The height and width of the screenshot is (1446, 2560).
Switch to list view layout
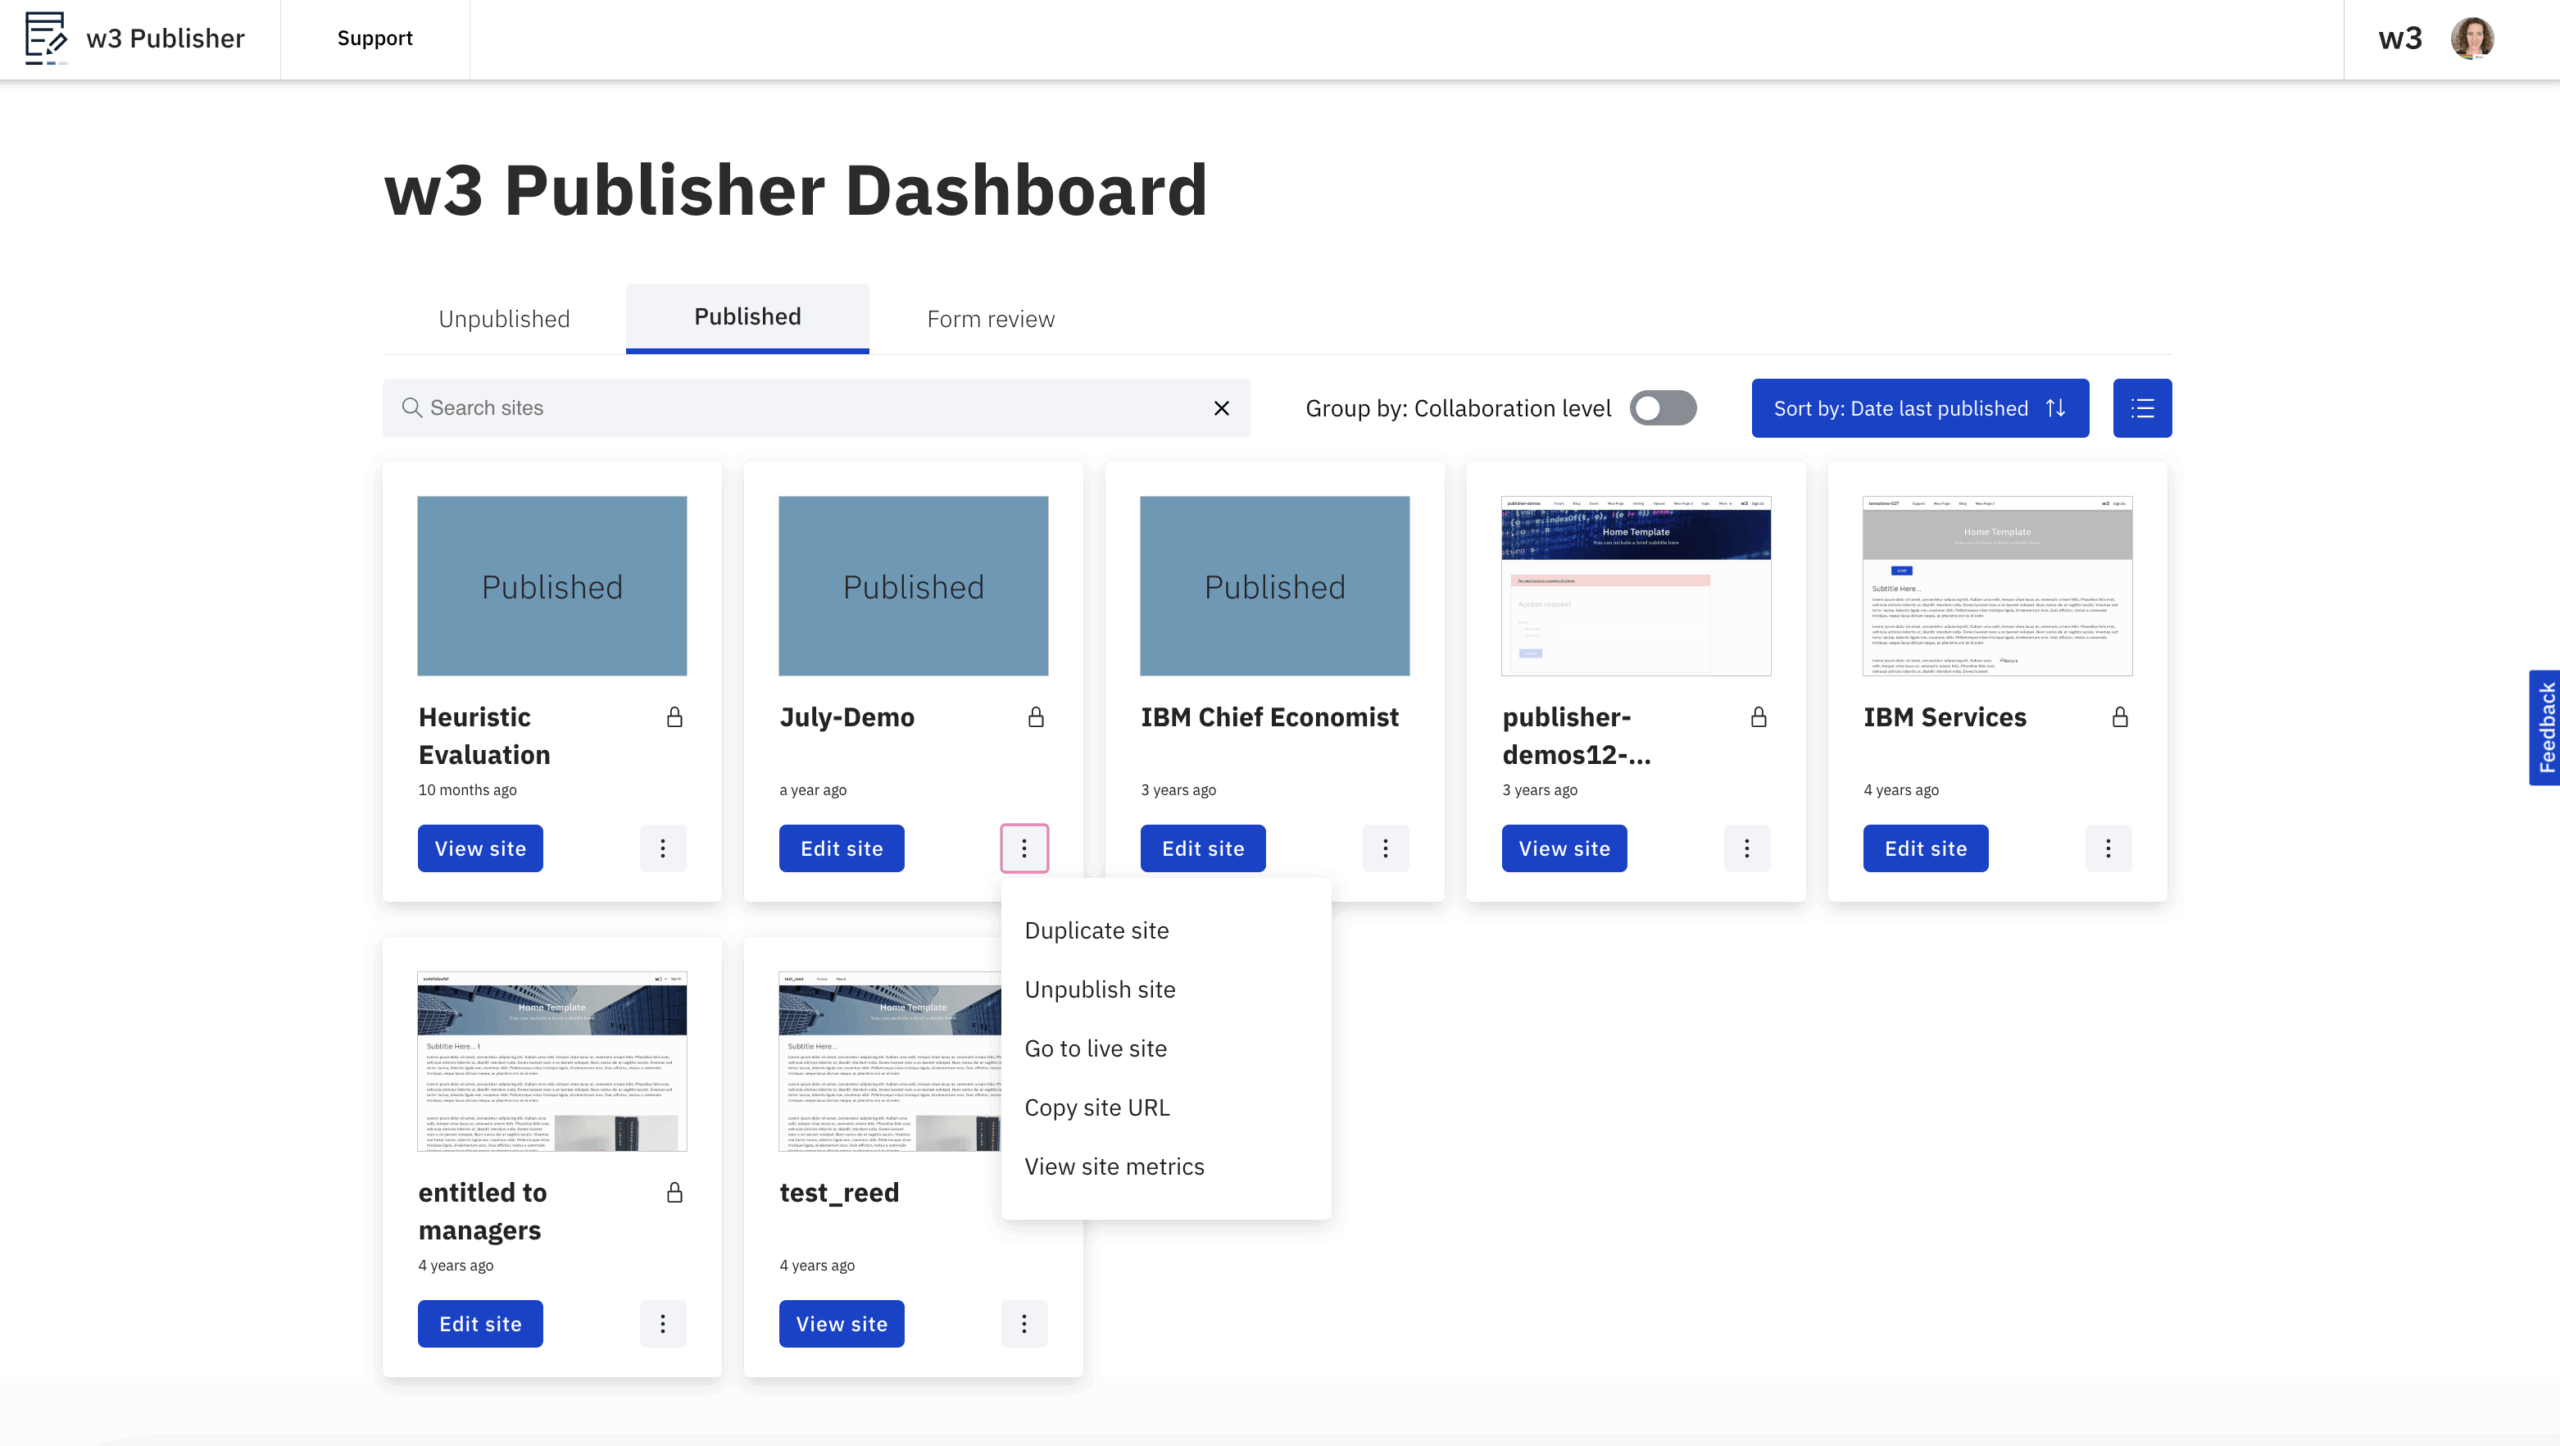[x=2142, y=408]
